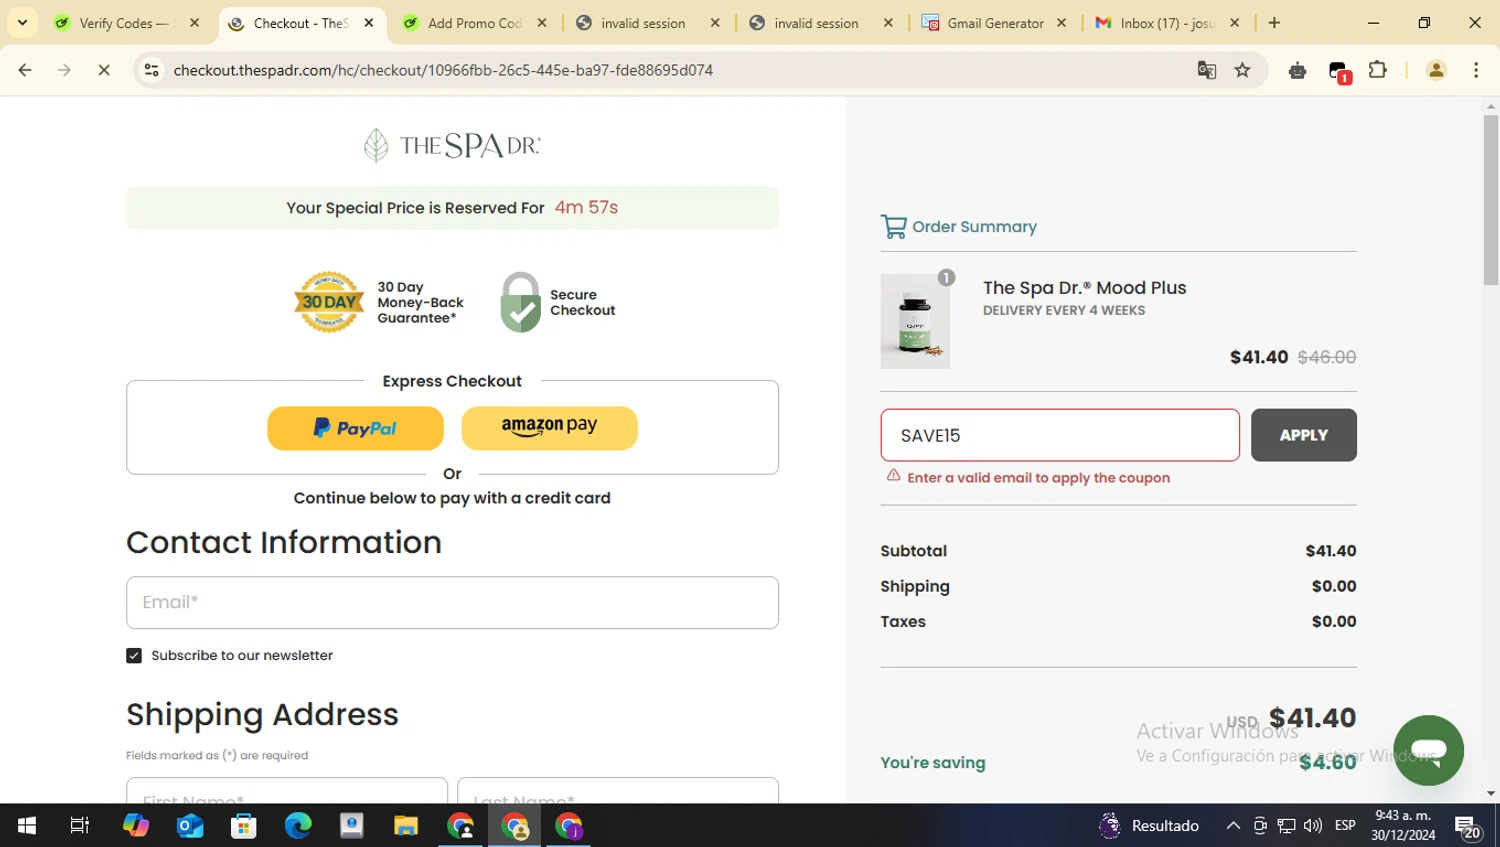The width and height of the screenshot is (1500, 847).
Task: Switch to the Gmail Generator tab
Action: (995, 23)
